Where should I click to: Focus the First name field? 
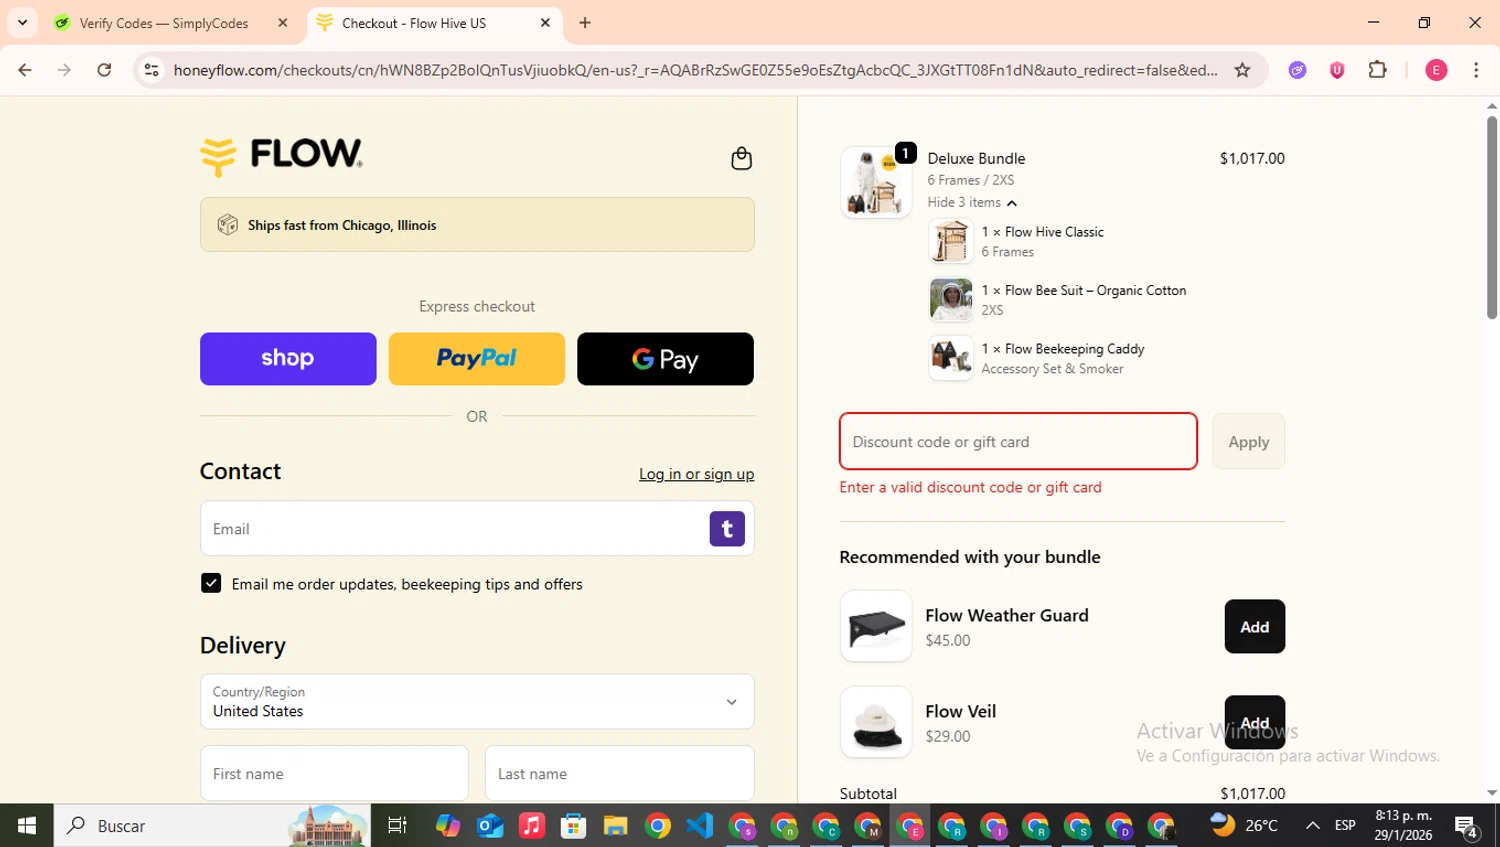(334, 773)
